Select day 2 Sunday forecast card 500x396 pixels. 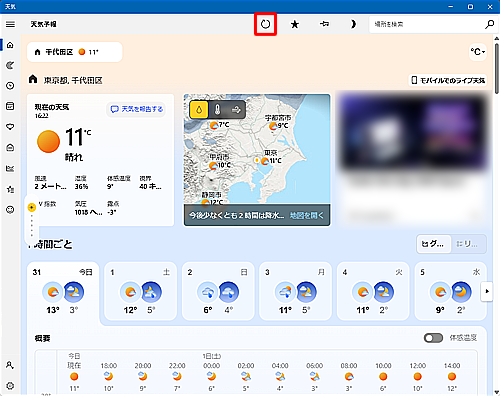[x=218, y=291]
